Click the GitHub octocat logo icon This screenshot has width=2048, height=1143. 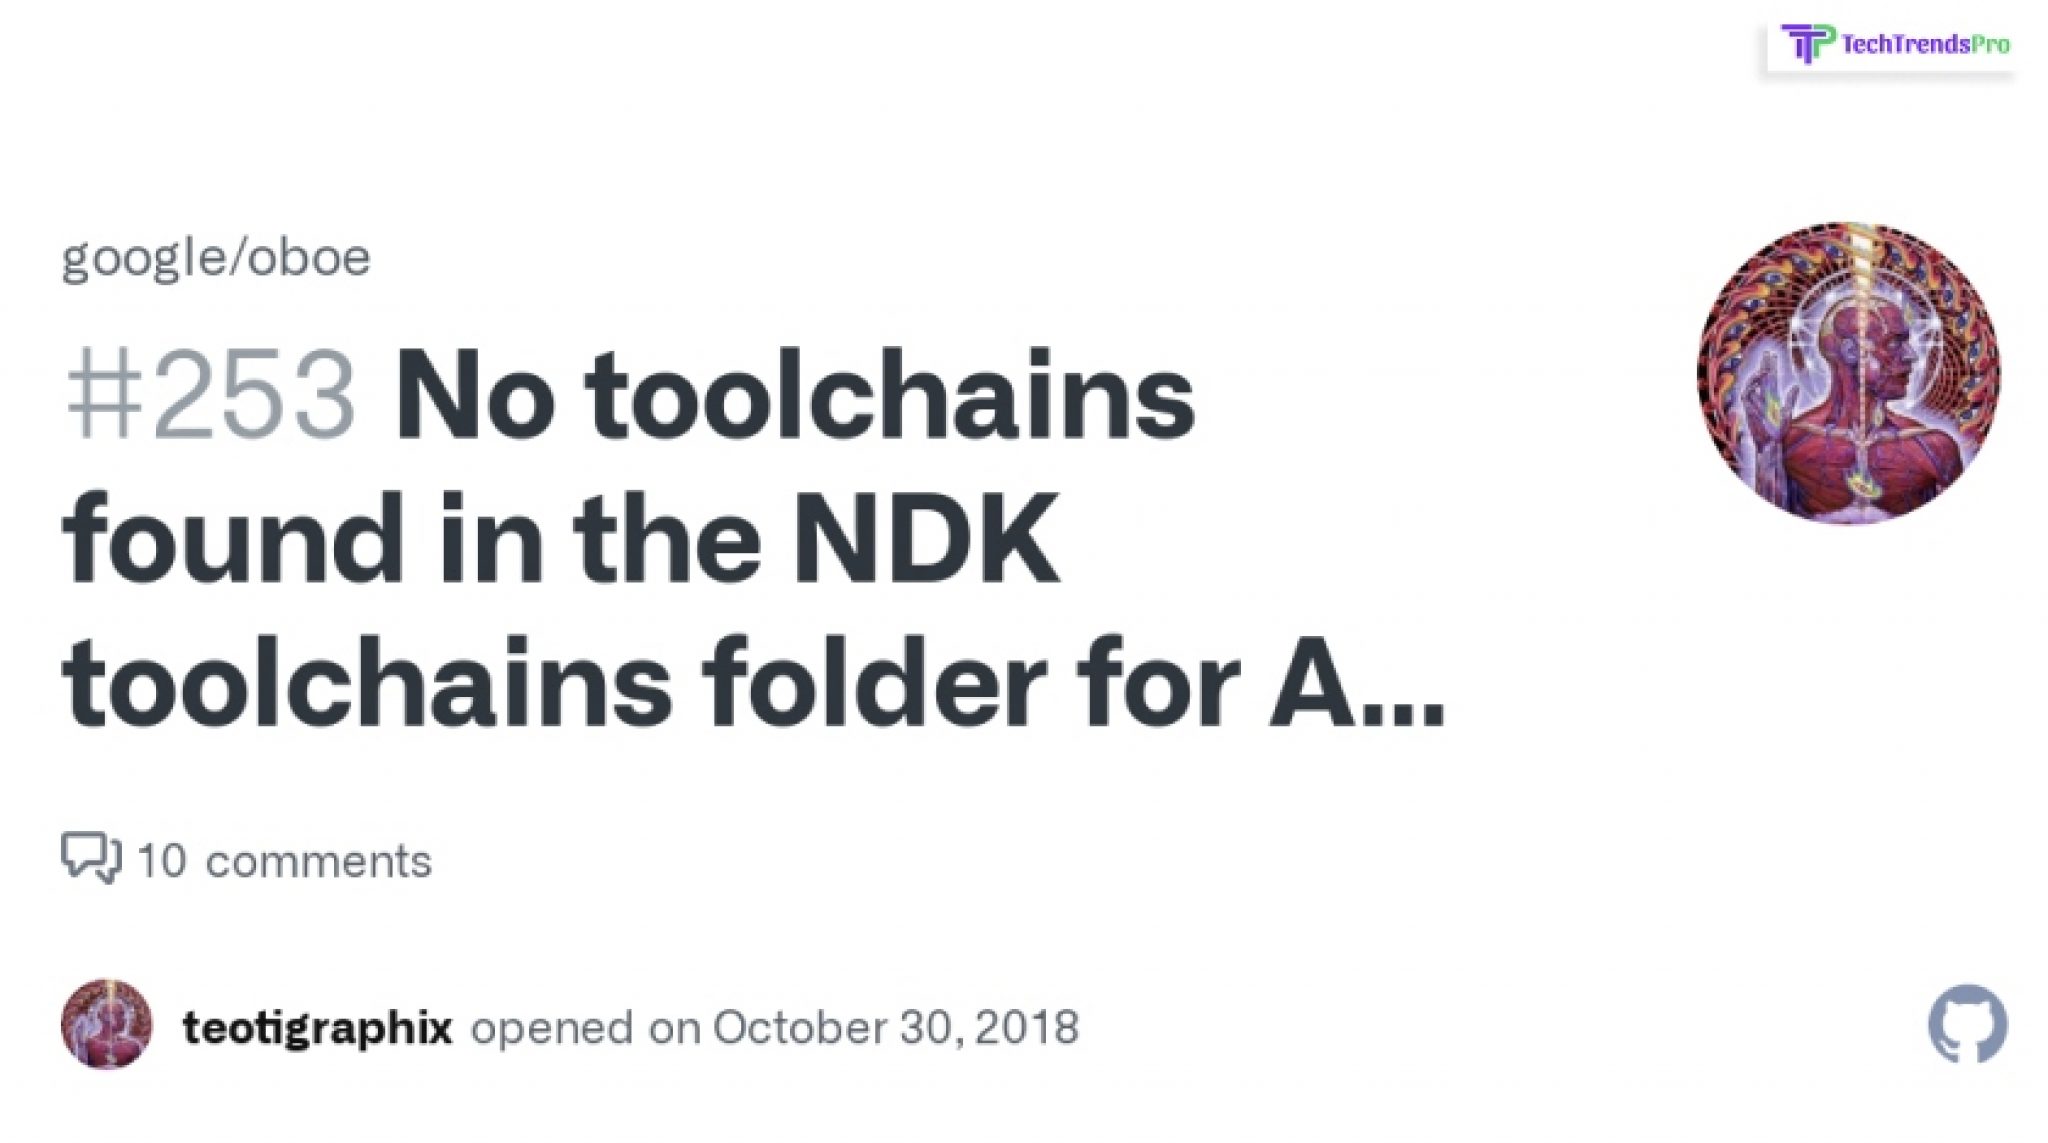click(x=1967, y=1024)
